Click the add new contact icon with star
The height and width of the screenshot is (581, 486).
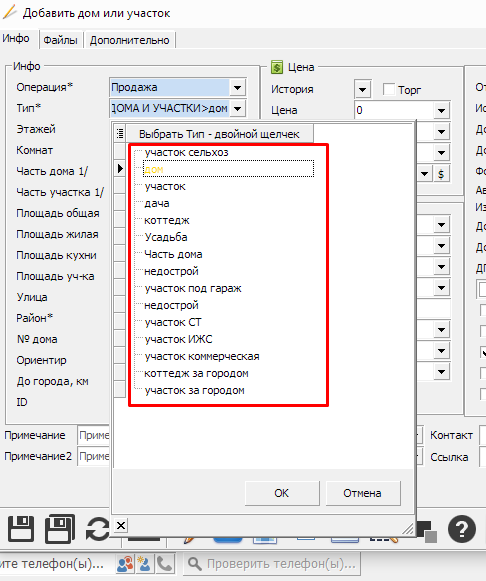(144, 564)
